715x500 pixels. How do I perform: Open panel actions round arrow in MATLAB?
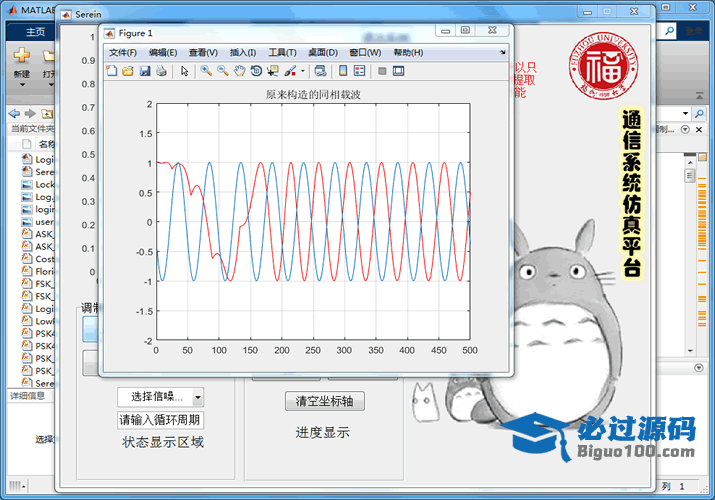685,129
